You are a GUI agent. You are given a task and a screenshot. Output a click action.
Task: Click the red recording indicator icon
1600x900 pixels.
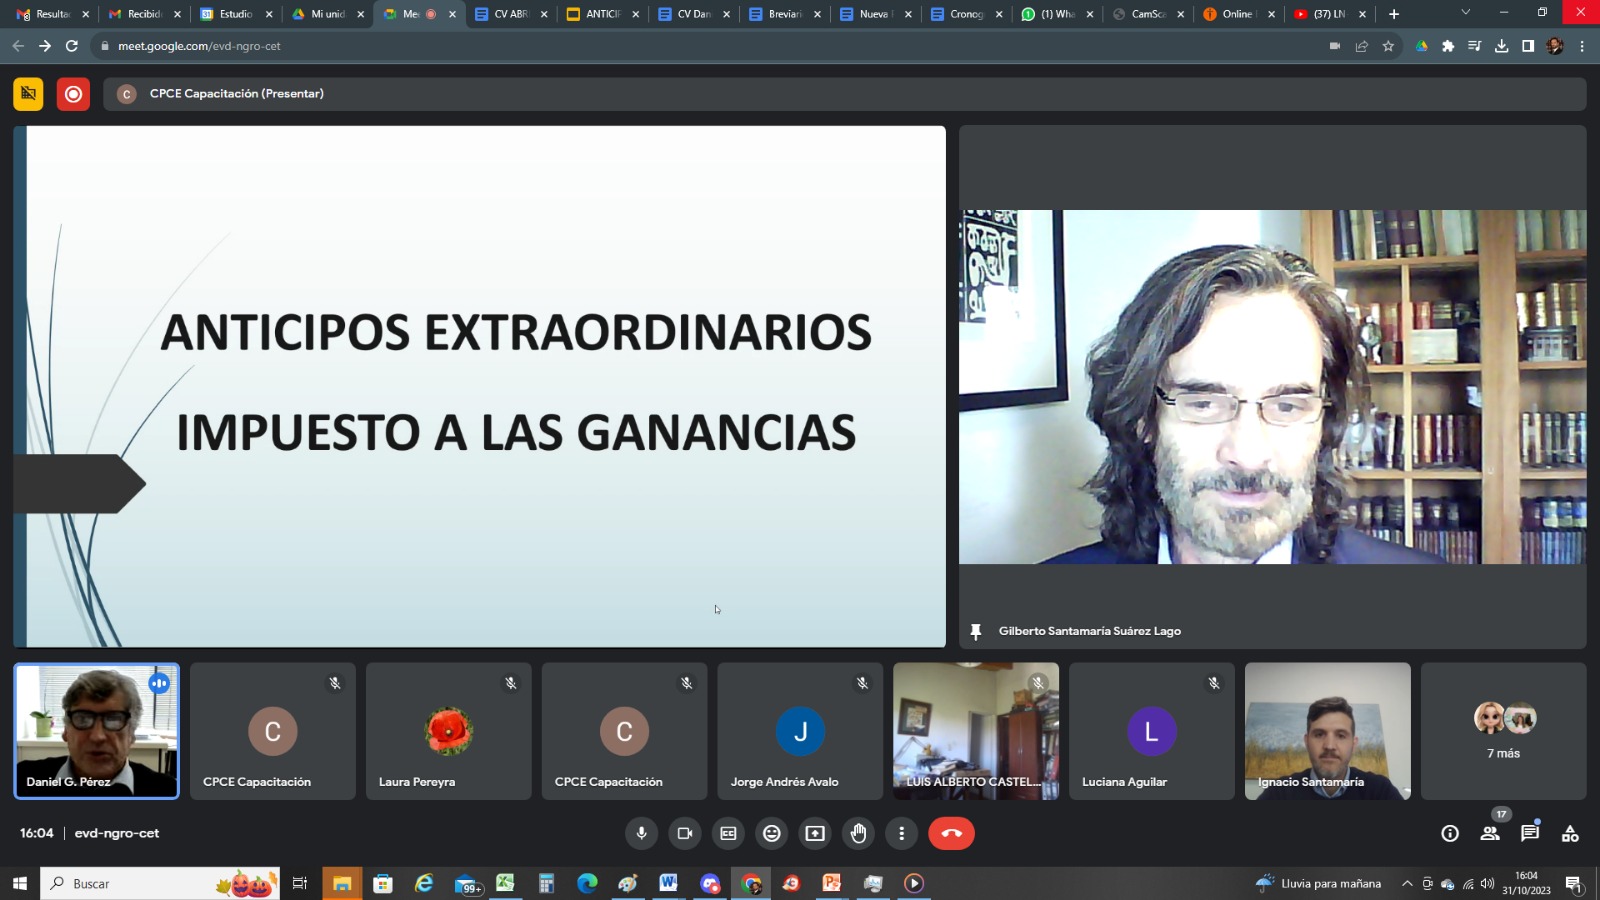[73, 94]
